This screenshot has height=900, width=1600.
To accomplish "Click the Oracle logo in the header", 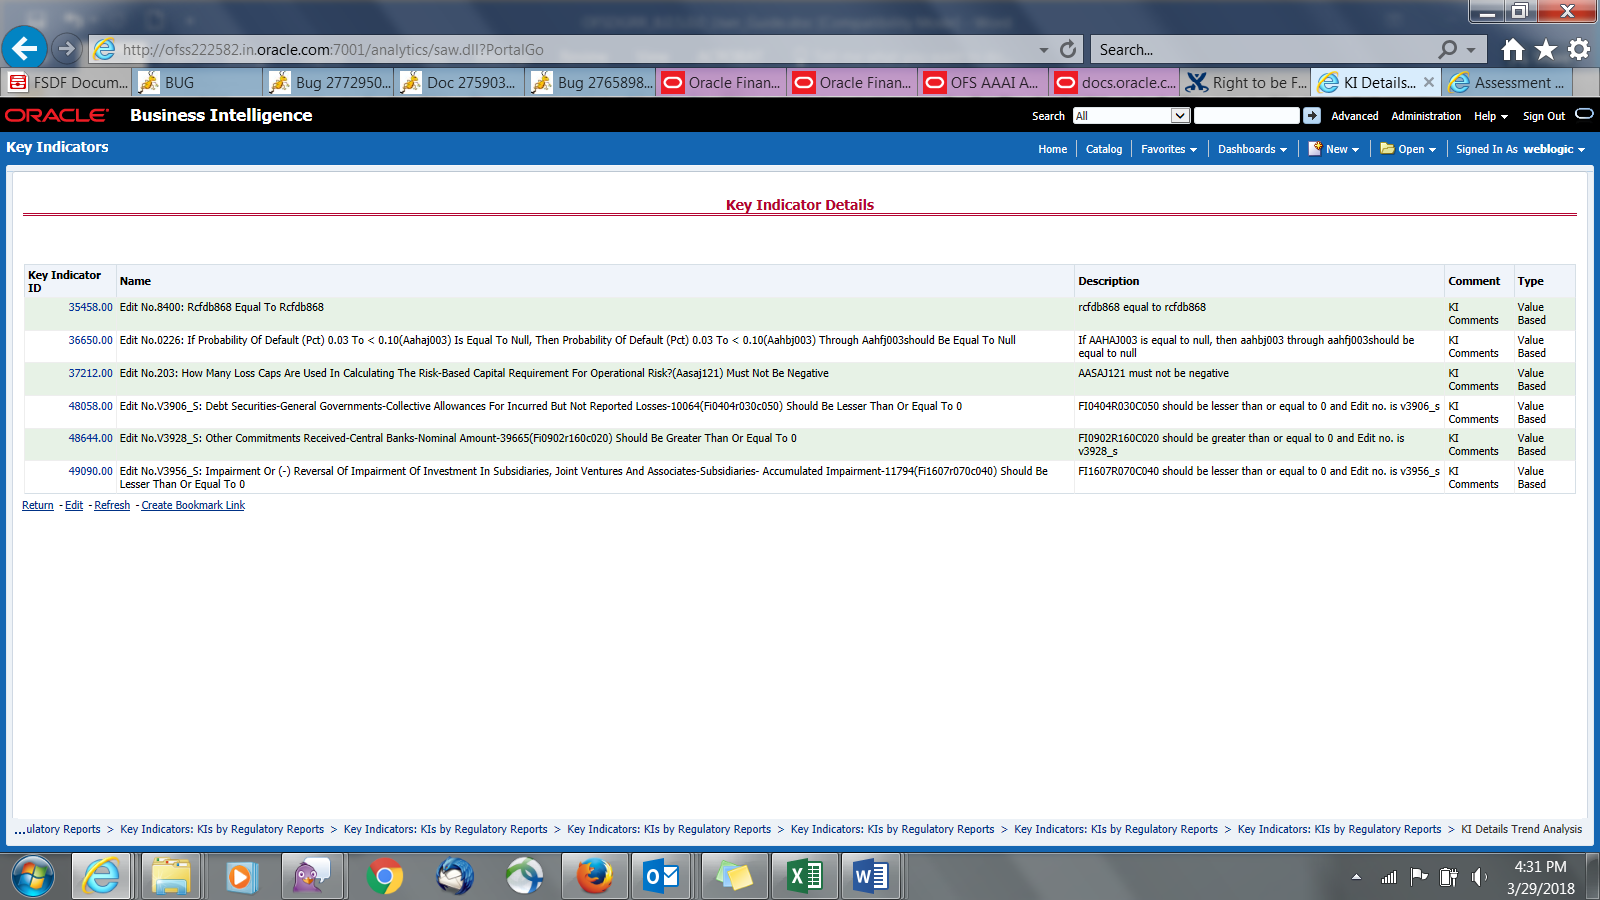I will tap(57, 115).
